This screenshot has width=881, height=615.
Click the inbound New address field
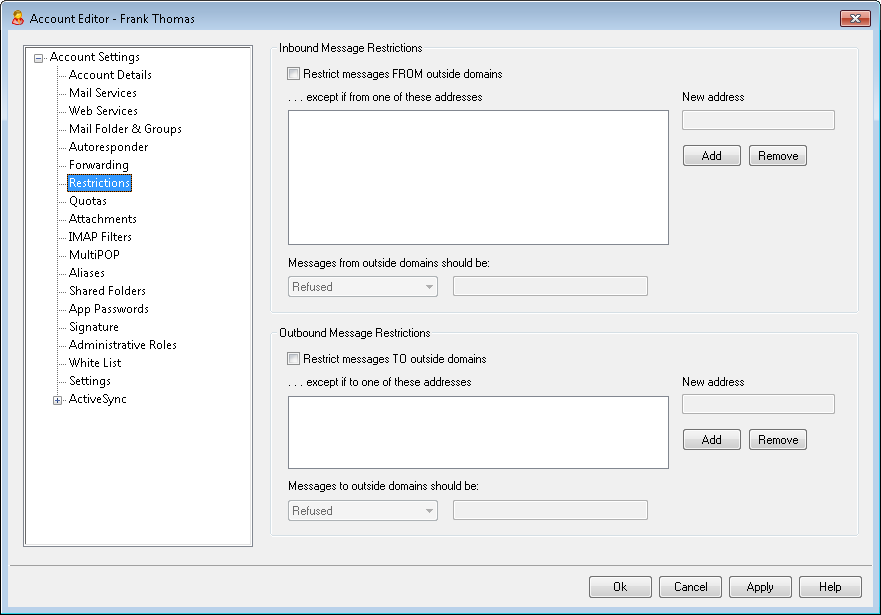click(758, 120)
